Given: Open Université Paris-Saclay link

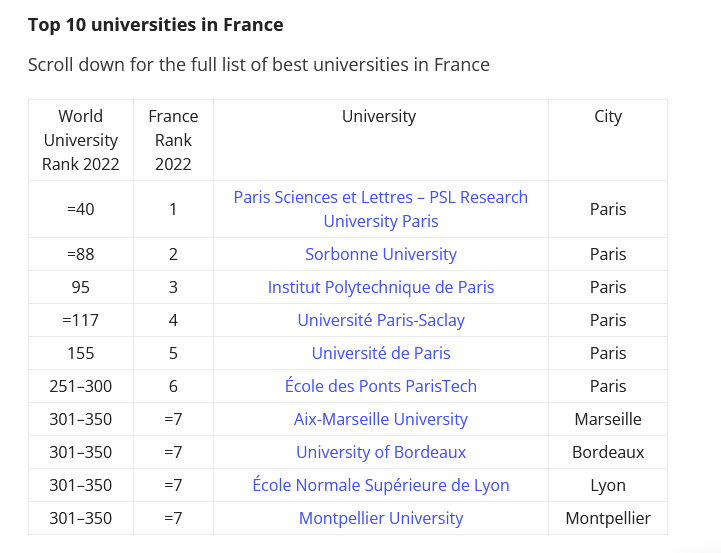Looking at the screenshot, I should 380,320.
